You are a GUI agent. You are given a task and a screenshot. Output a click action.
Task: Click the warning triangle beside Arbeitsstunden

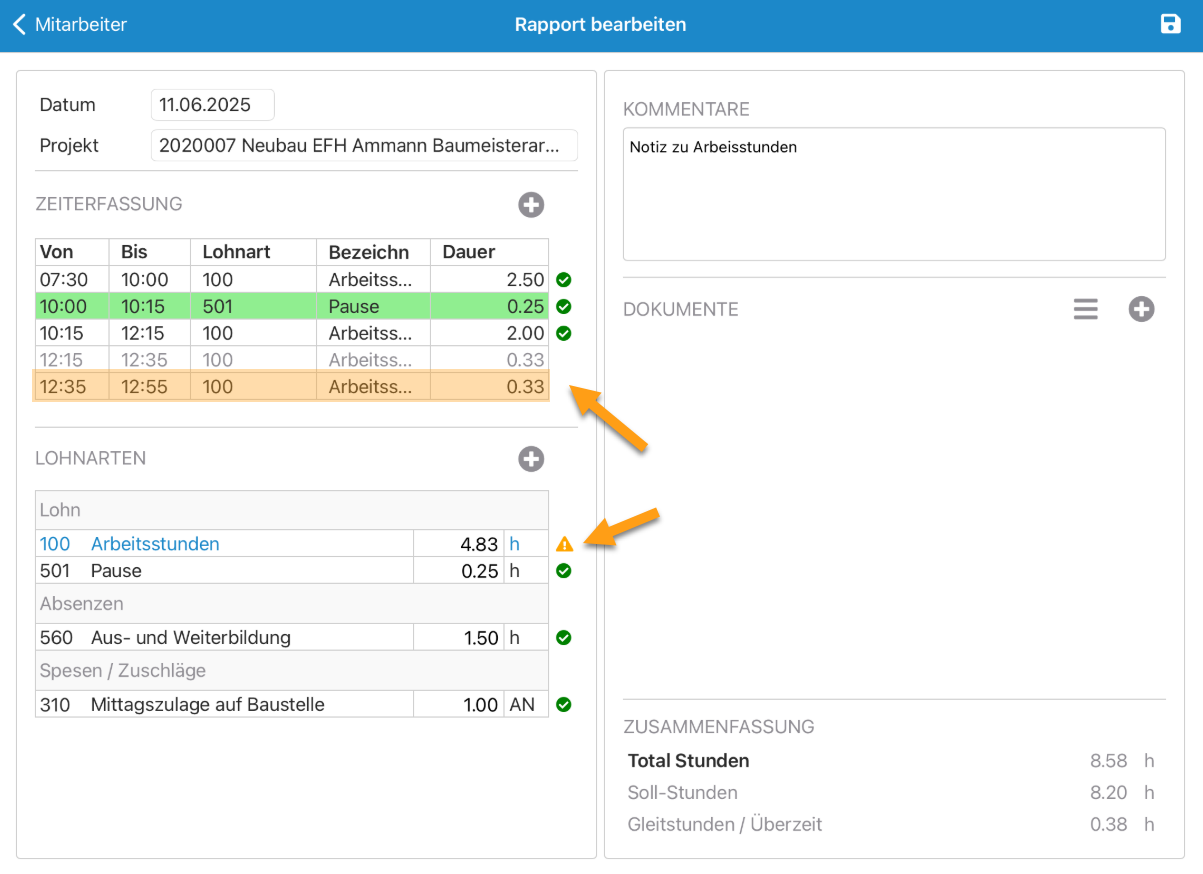point(564,544)
